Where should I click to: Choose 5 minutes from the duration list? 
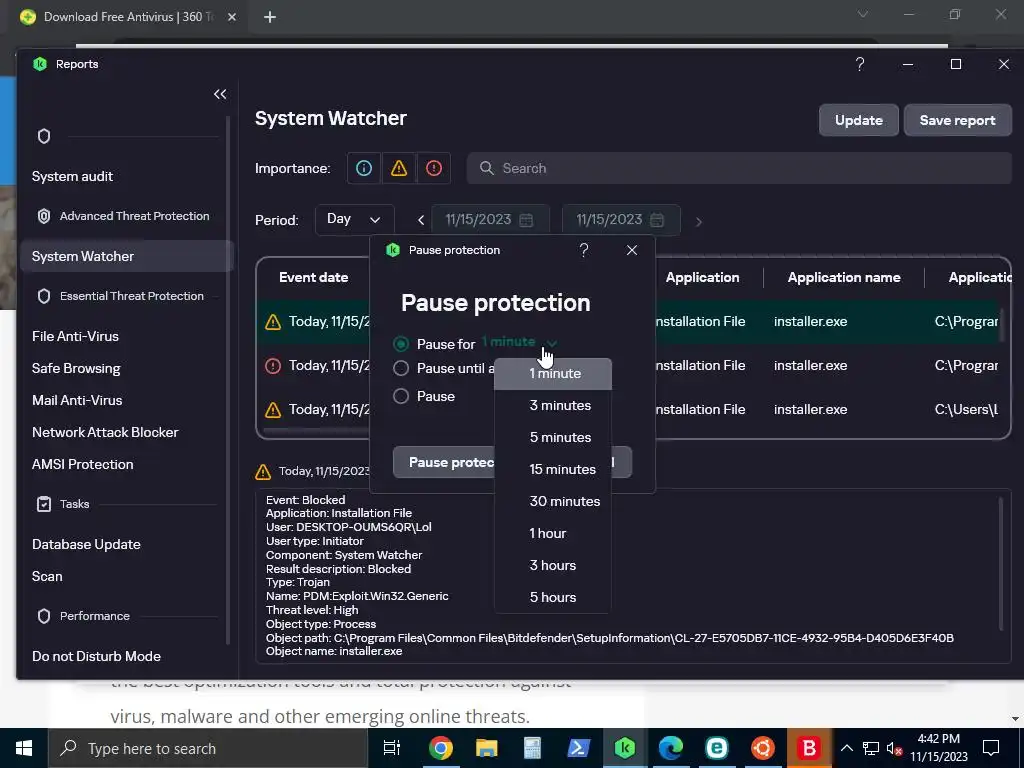click(x=552, y=438)
